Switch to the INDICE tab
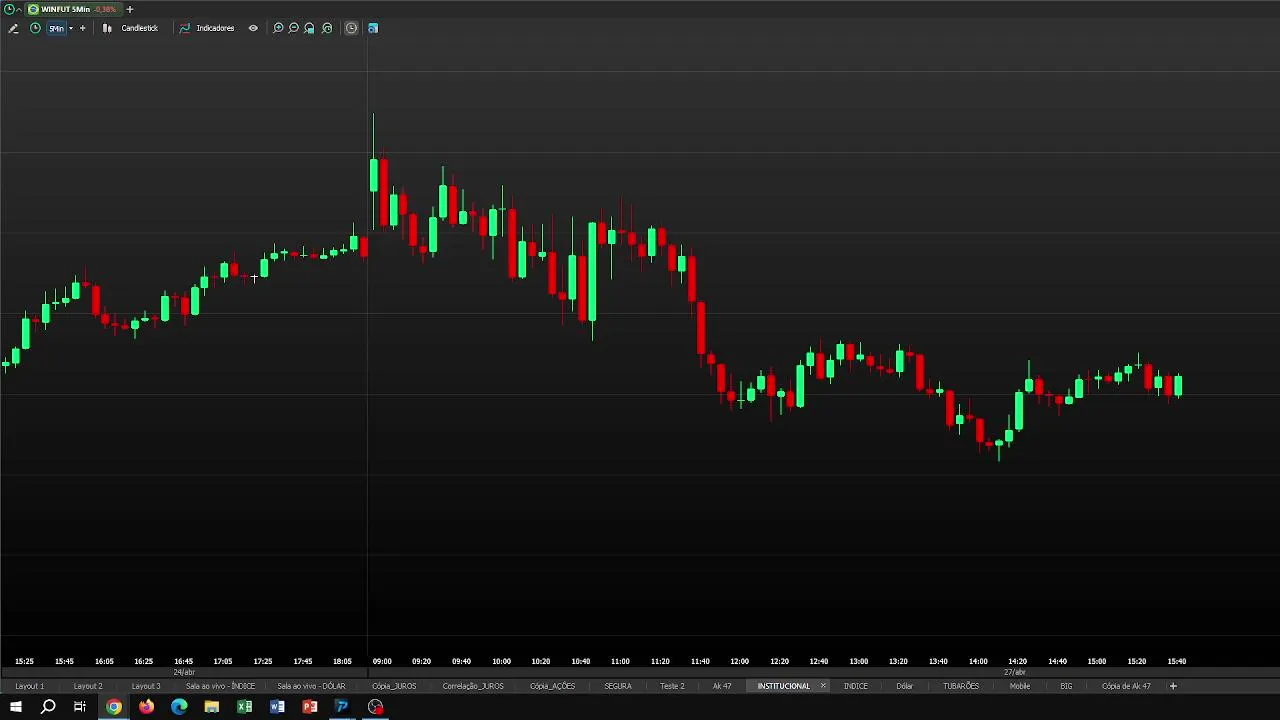Screen dimensions: 1280x720 [x=856, y=686]
